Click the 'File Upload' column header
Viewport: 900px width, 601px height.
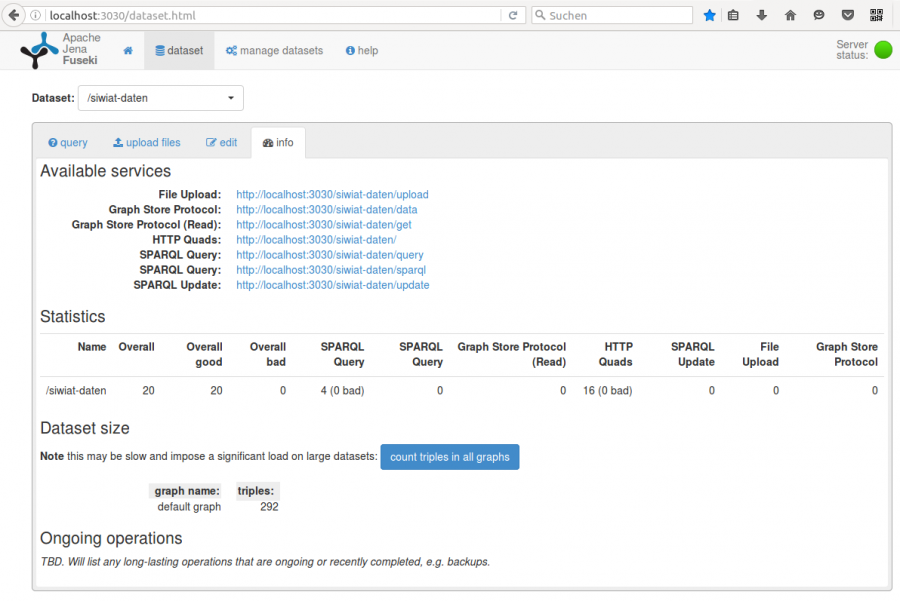(x=761, y=354)
